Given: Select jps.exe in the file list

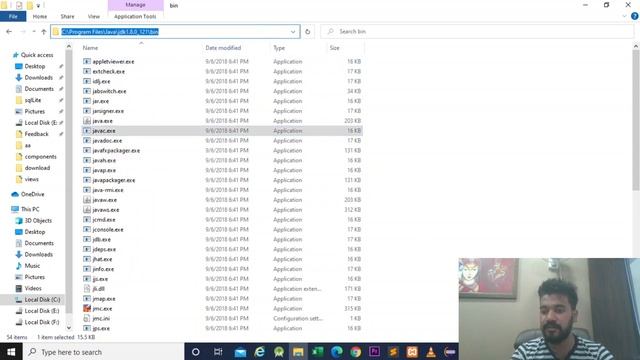Looking at the screenshot, I should (101, 328).
